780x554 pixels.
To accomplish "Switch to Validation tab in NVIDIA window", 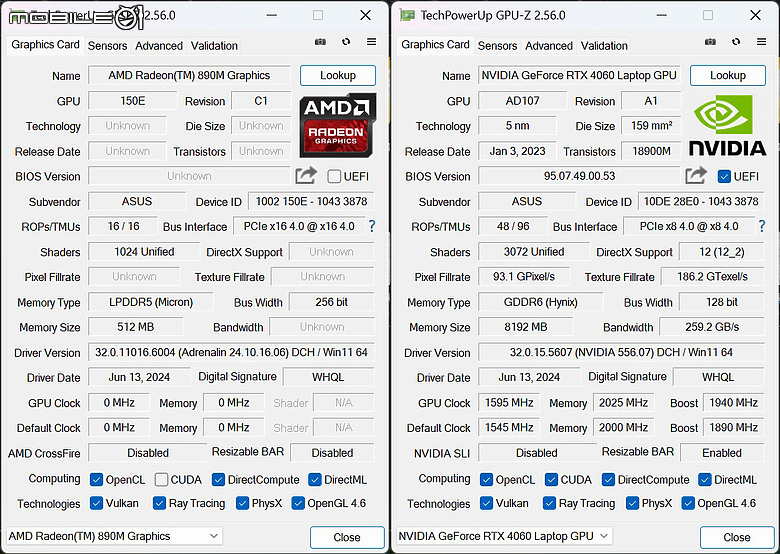I will point(604,46).
